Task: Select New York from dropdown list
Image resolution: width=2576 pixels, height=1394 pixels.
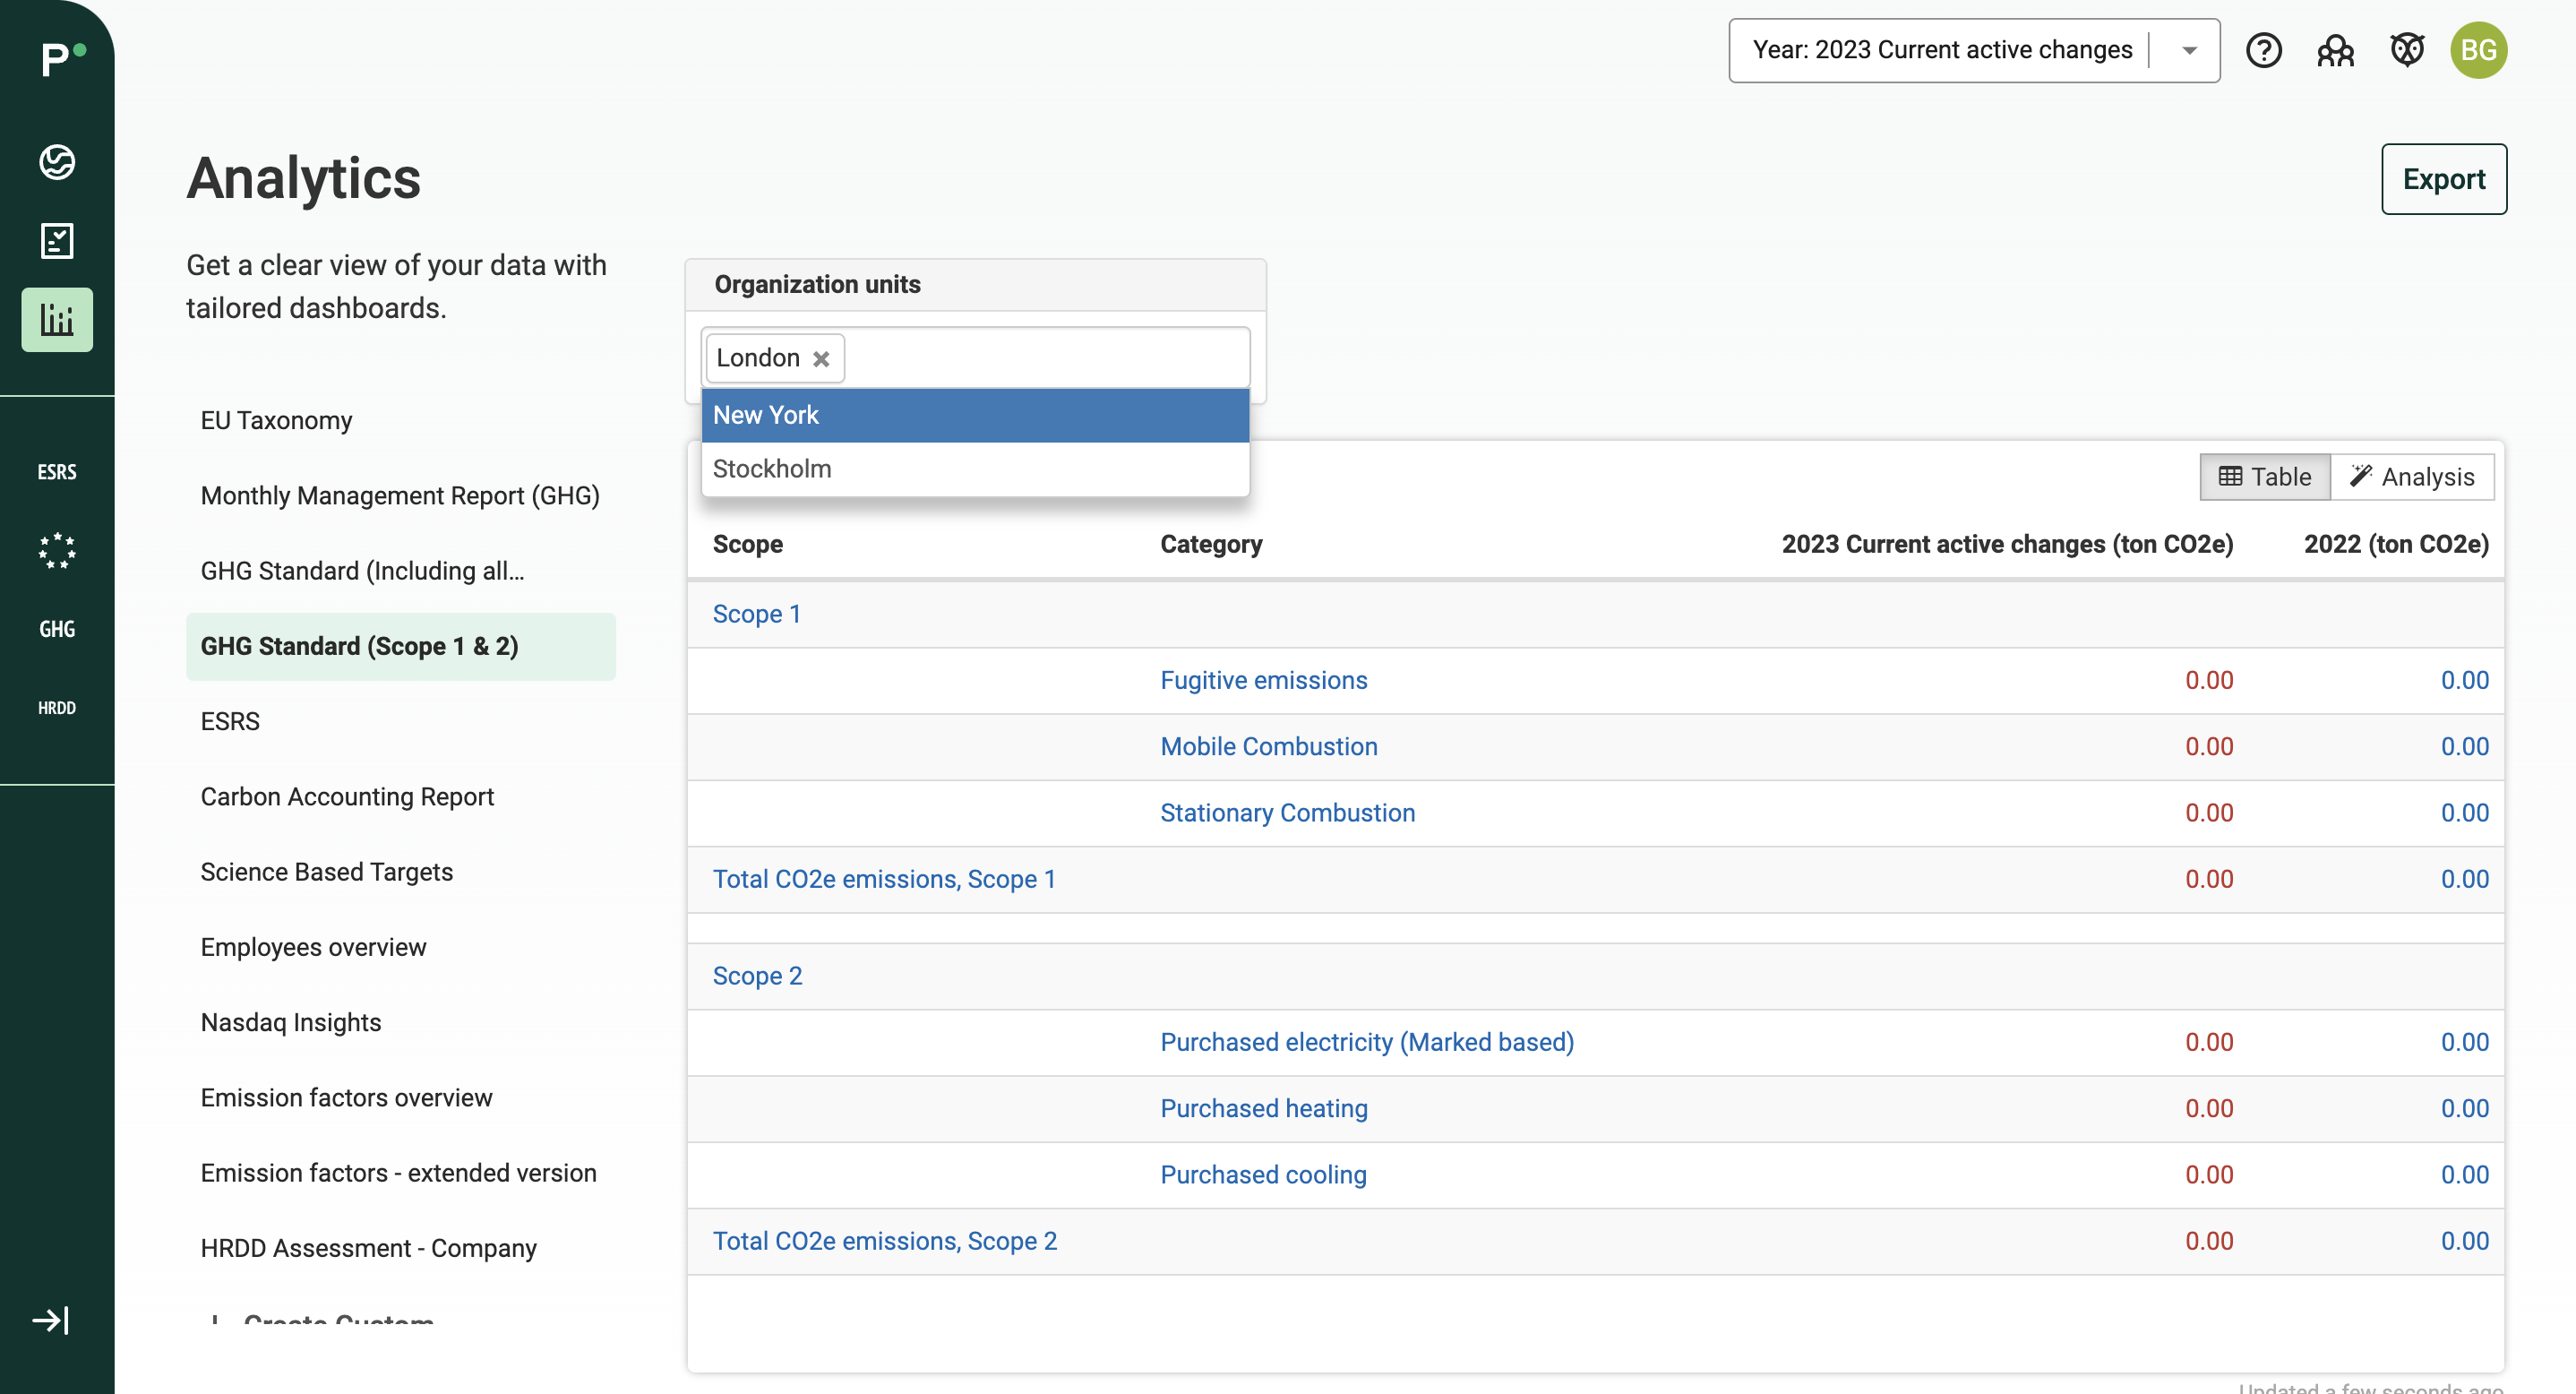Action: point(974,415)
